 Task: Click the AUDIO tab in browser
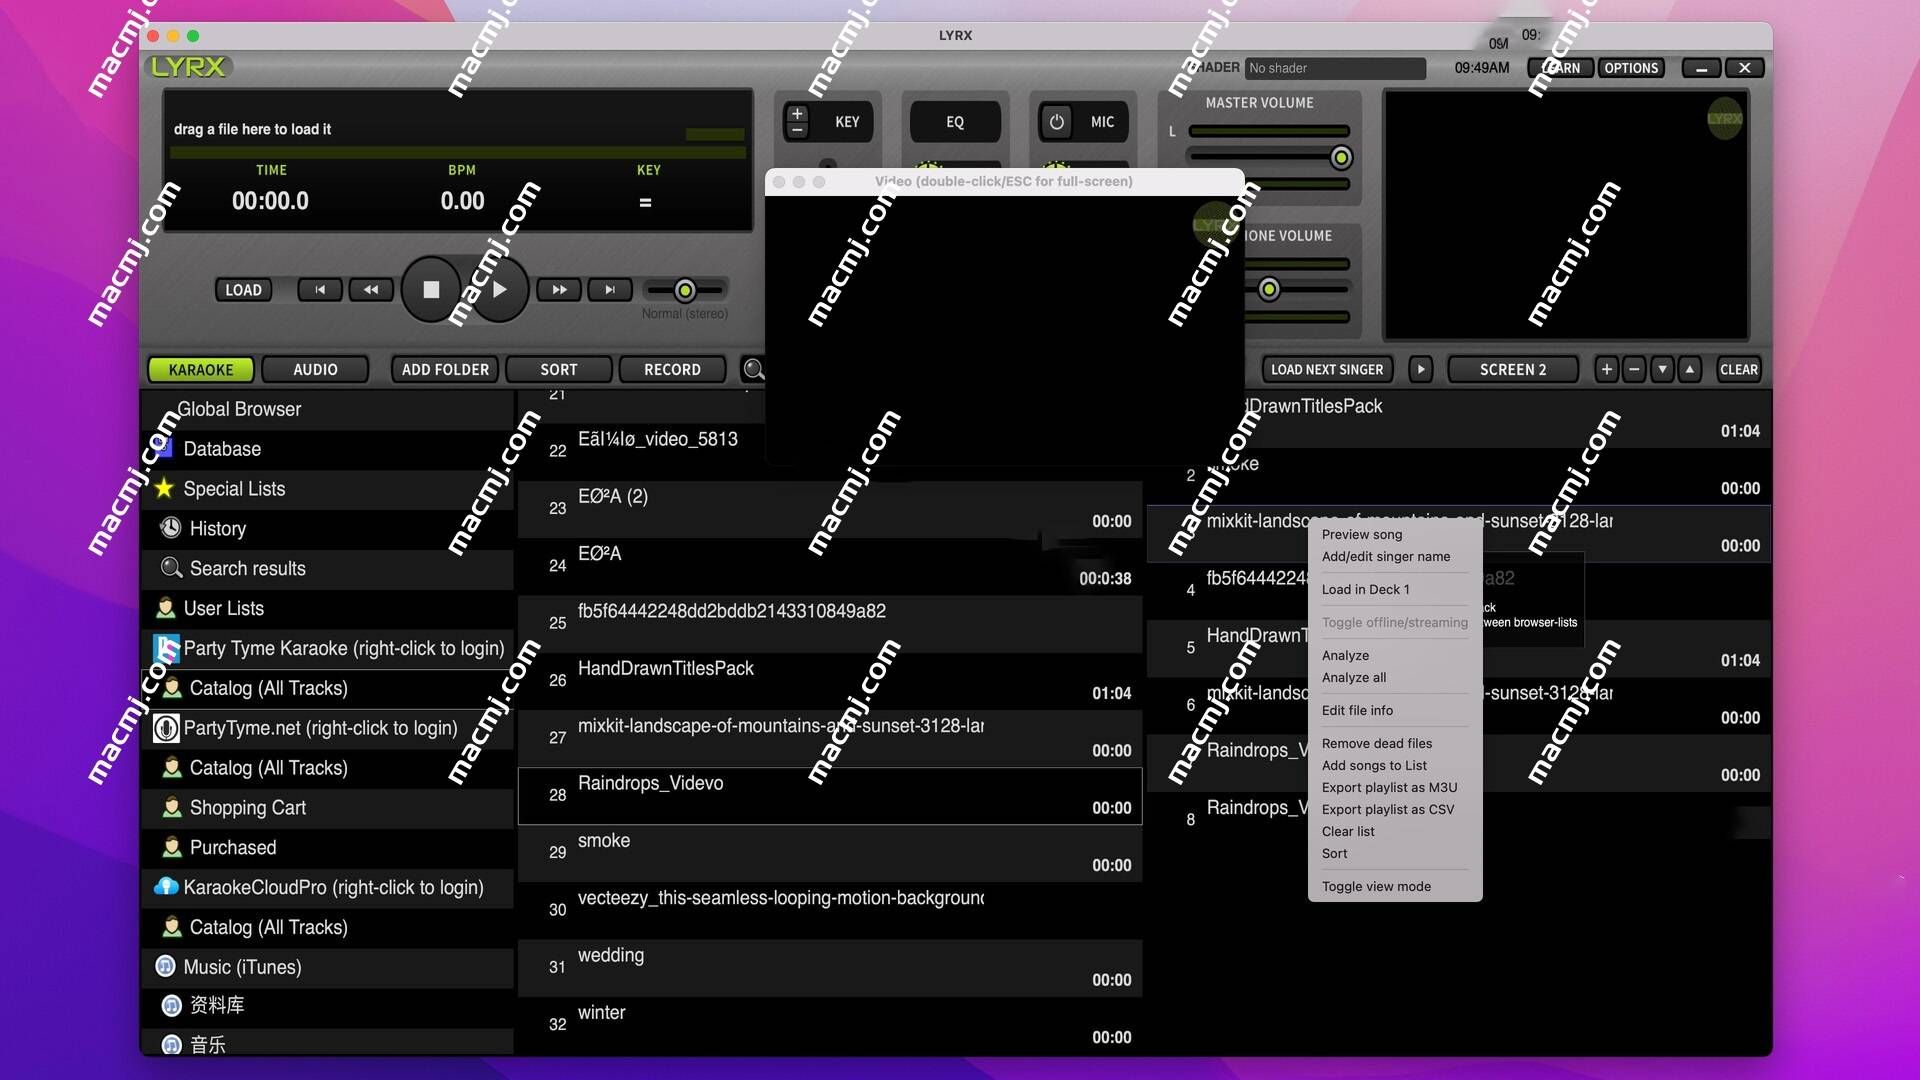[315, 368]
